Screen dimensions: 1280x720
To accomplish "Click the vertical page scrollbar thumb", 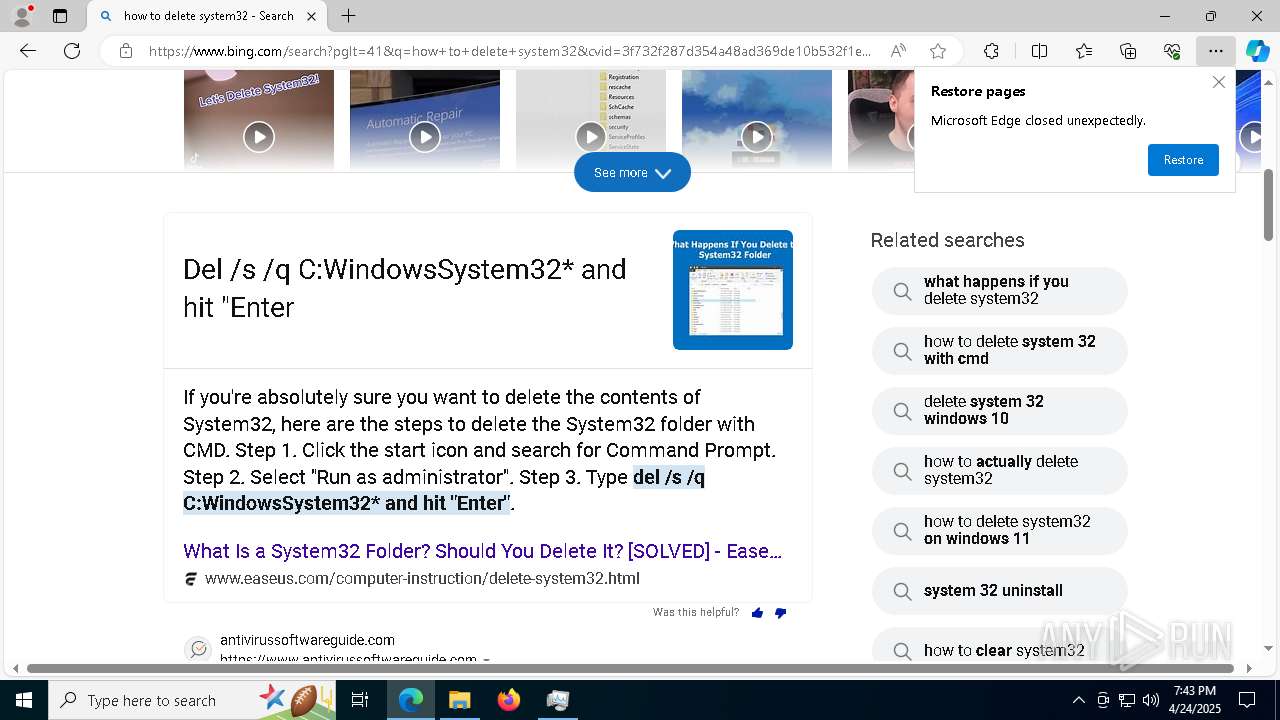I will 1268,205.
